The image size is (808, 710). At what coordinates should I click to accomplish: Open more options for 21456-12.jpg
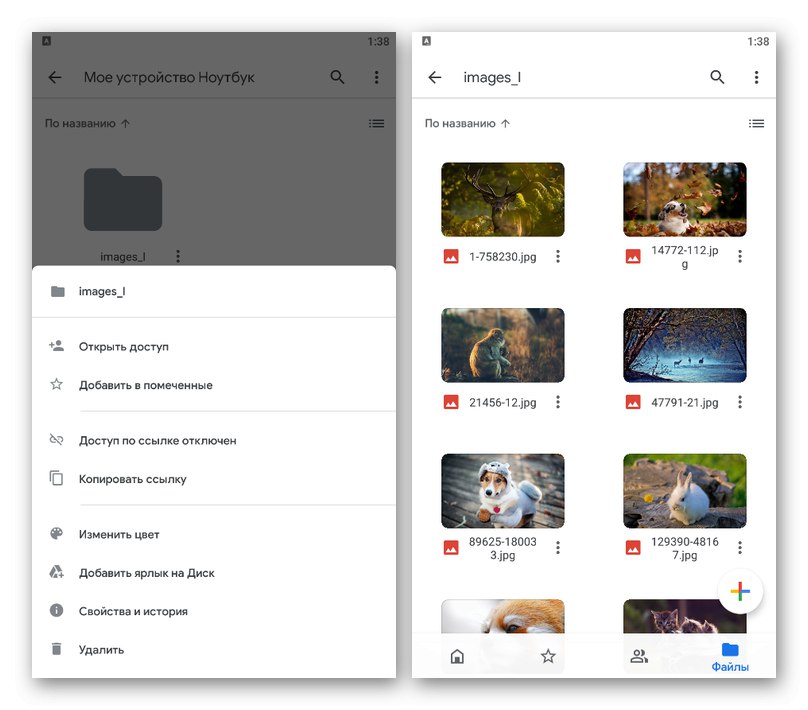(558, 402)
